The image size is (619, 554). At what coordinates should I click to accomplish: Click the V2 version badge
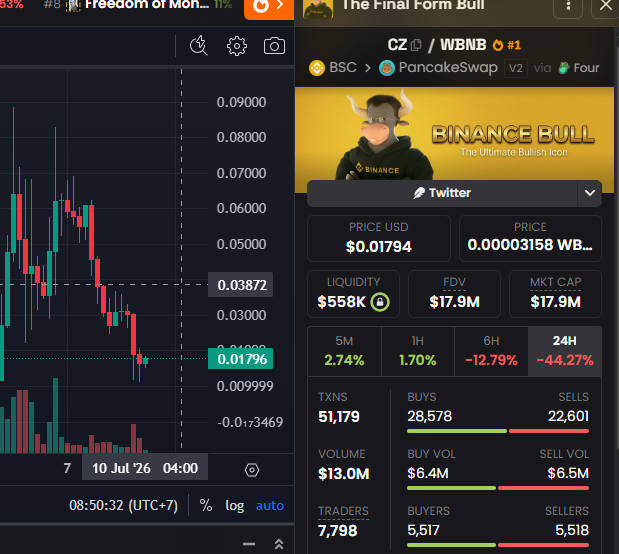coord(516,68)
